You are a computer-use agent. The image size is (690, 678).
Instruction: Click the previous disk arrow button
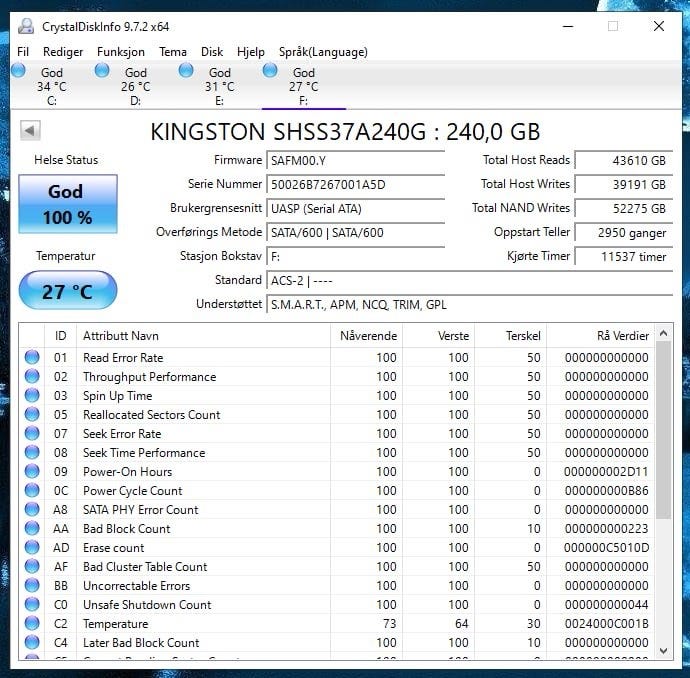(x=29, y=131)
